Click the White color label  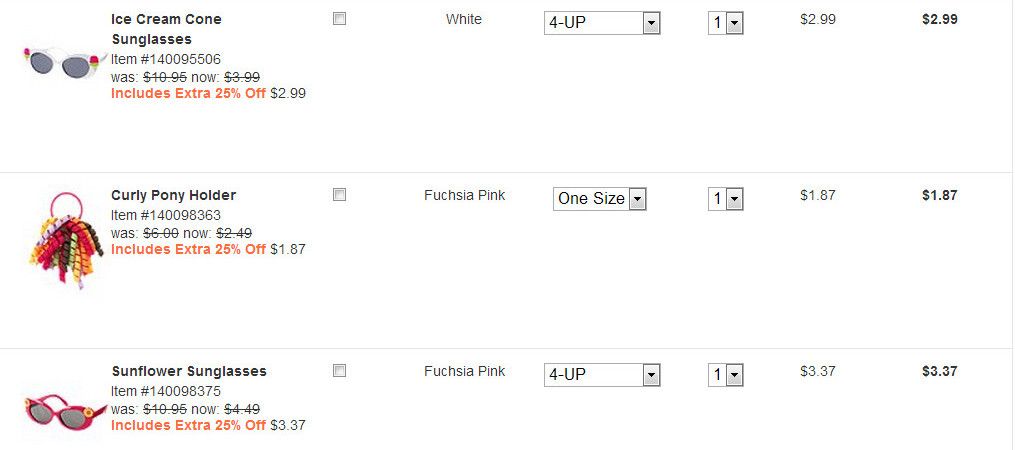pyautogui.click(x=464, y=19)
